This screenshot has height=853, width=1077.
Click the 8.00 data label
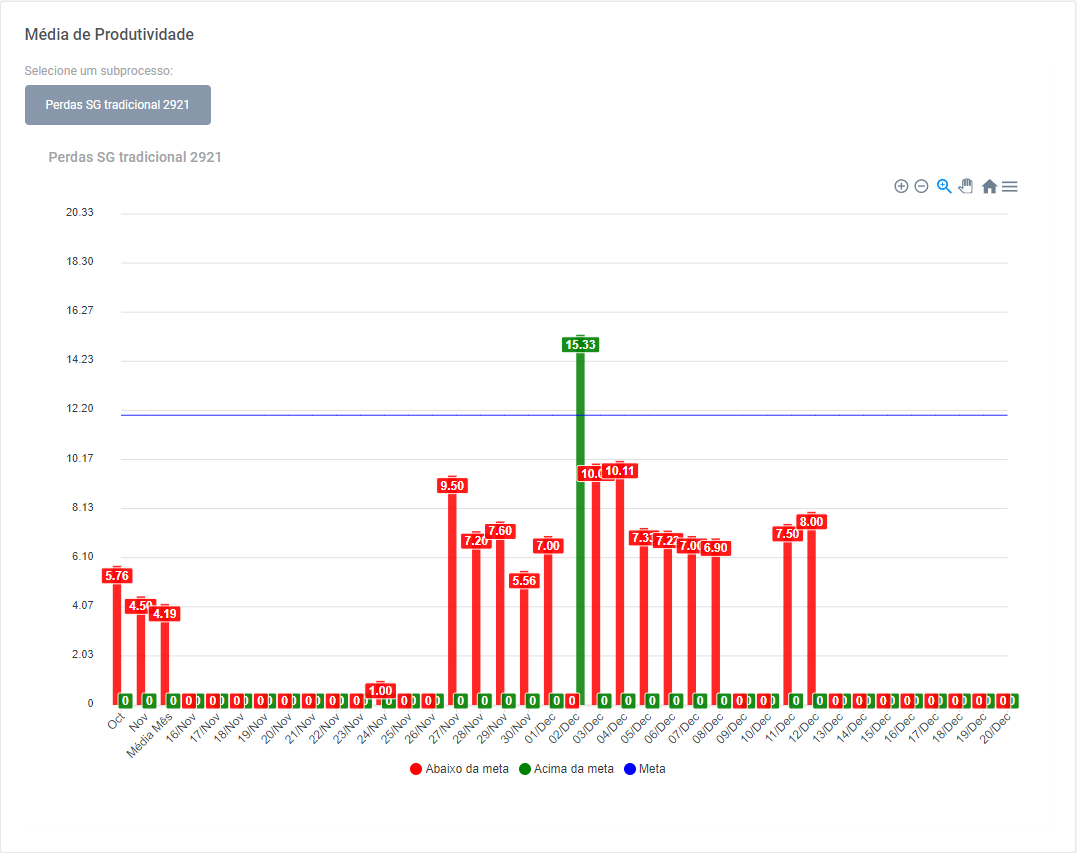coord(811,522)
